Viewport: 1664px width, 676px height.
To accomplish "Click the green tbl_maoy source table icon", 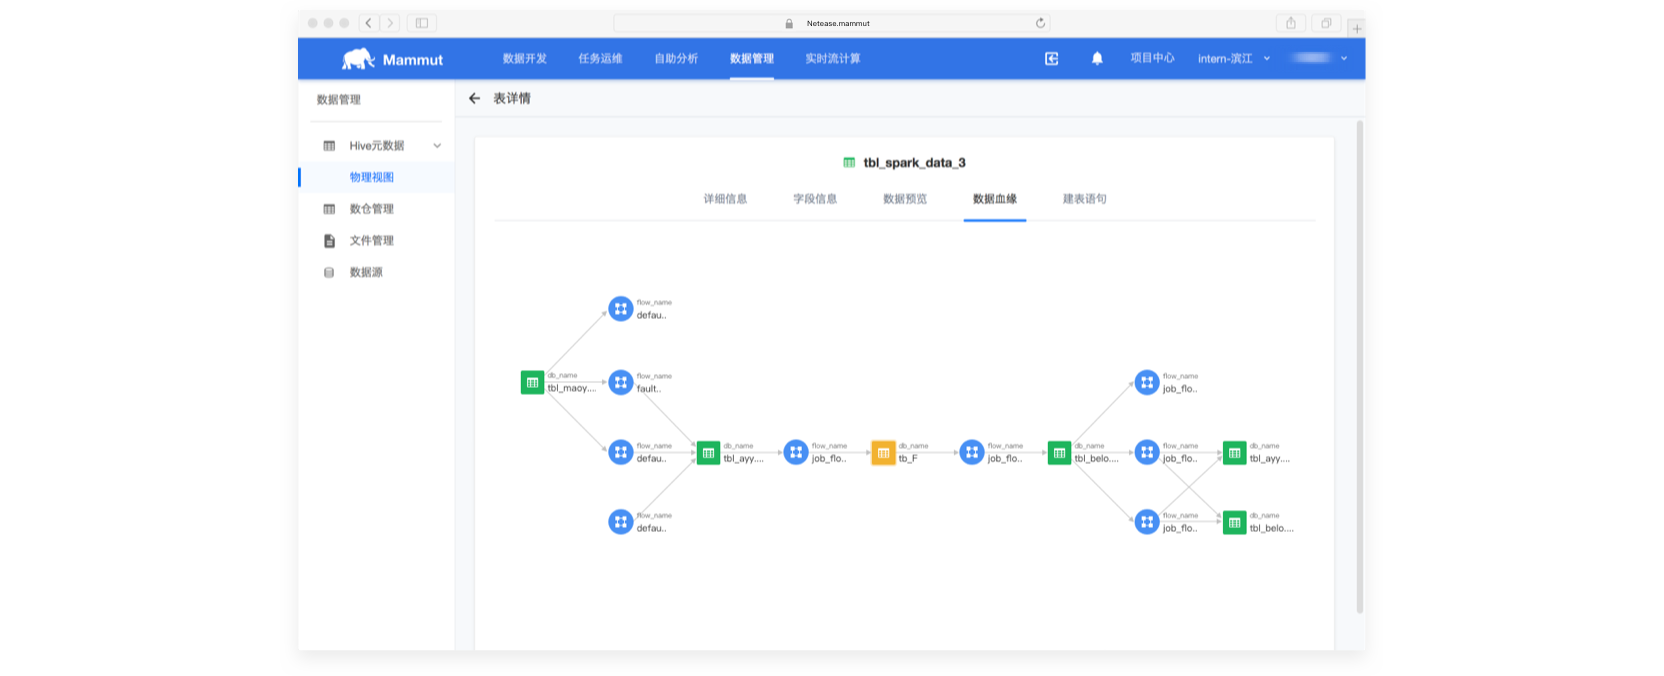I will tap(532, 382).
